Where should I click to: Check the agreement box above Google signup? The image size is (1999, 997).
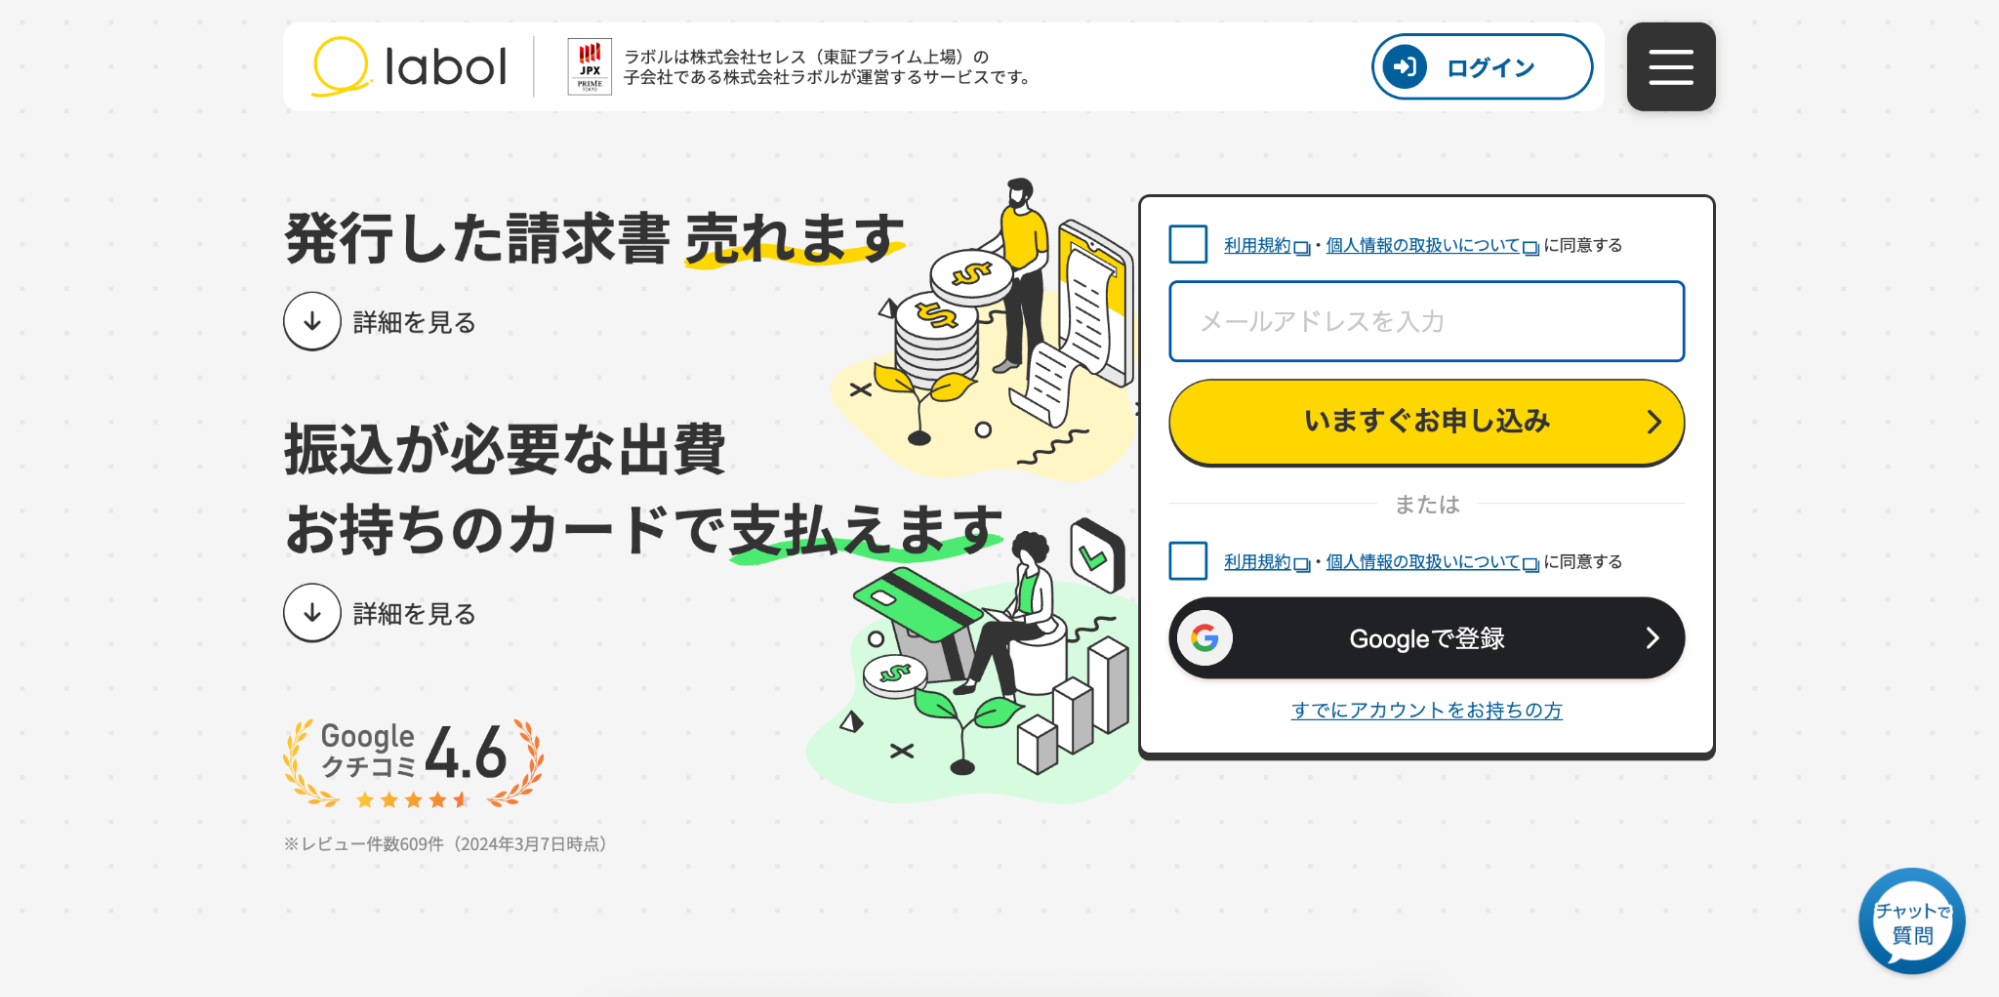tap(1188, 561)
